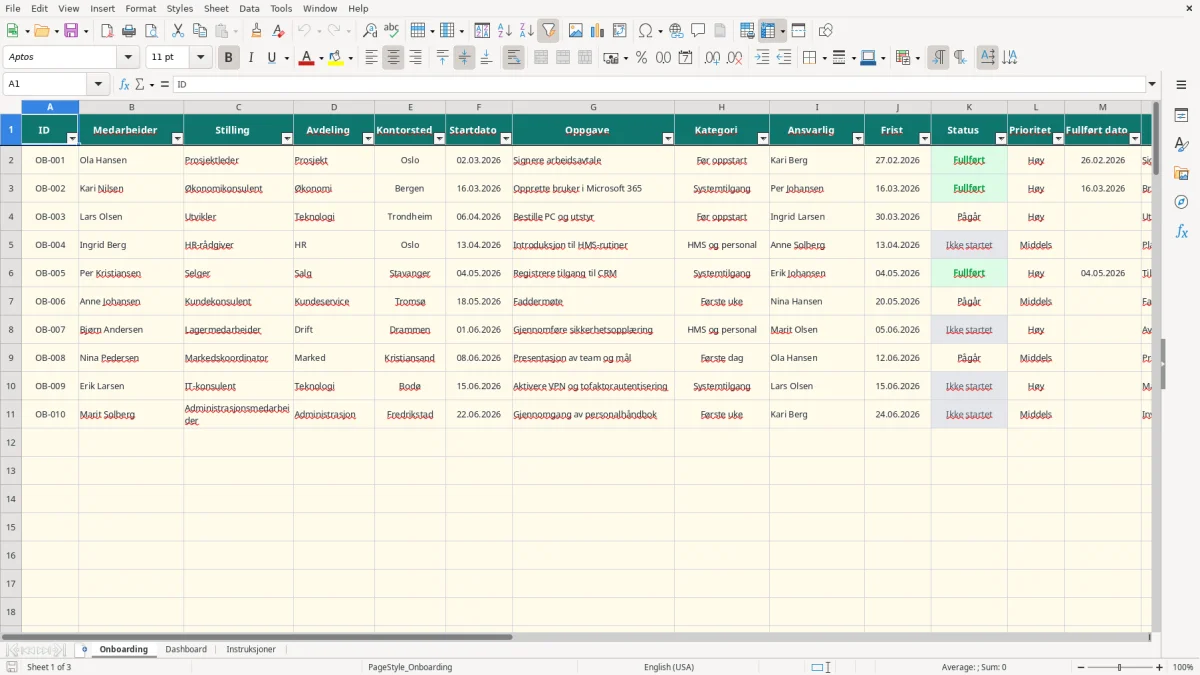Image resolution: width=1200 pixels, height=675 pixels.
Task: Click the Define Print Area icon
Action: [748, 31]
